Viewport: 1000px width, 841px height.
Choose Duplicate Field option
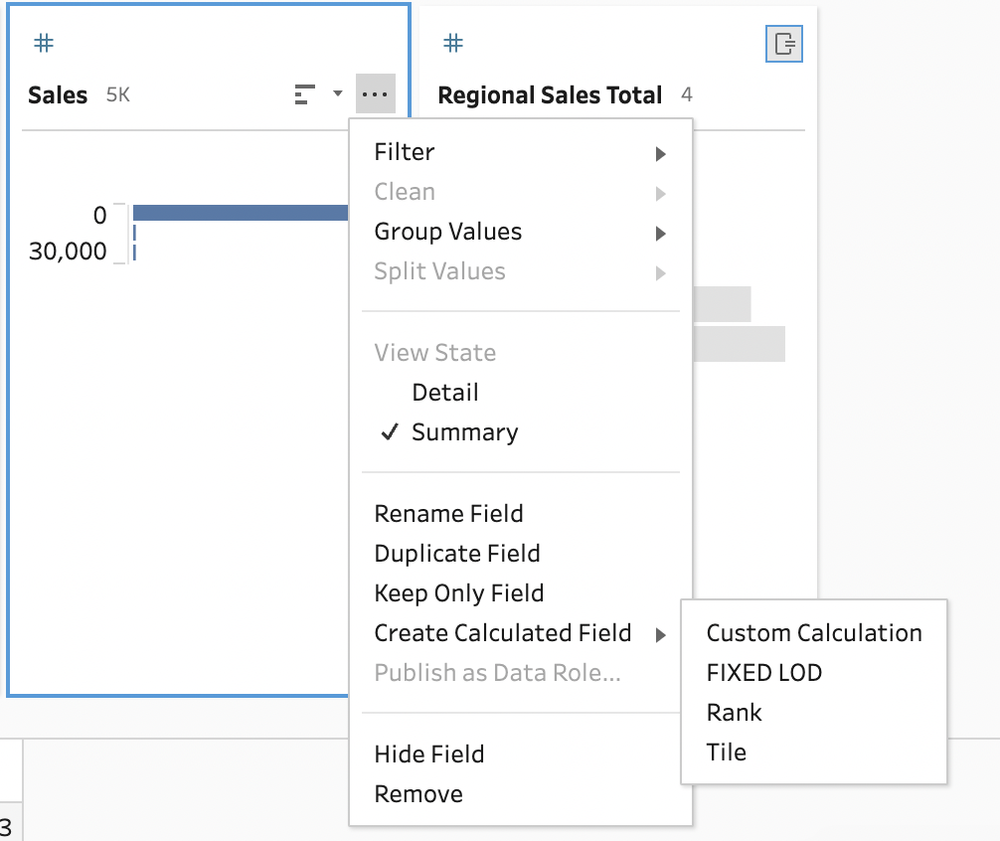tap(457, 554)
